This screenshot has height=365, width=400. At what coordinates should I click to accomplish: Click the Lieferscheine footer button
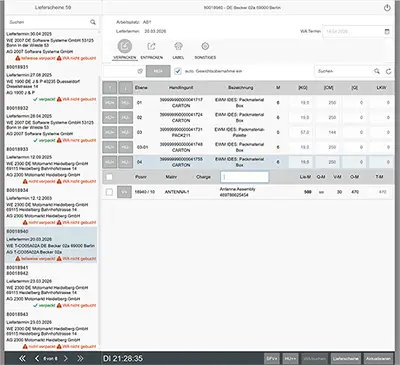(x=346, y=359)
